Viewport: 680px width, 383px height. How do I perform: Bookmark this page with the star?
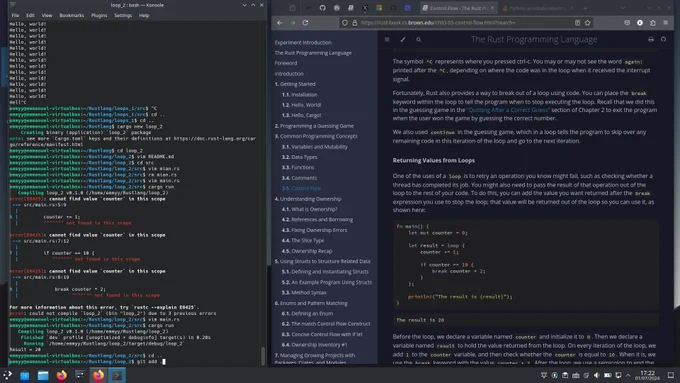(588, 23)
